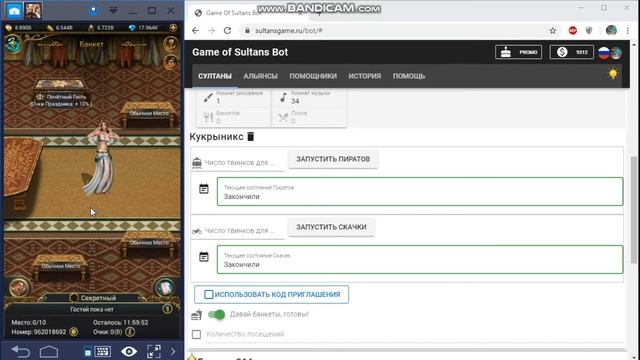This screenshot has height=360, width=640.
Task: Click ЗАПУСТИТЬ СКАЧКИ button
Action: coord(331,227)
